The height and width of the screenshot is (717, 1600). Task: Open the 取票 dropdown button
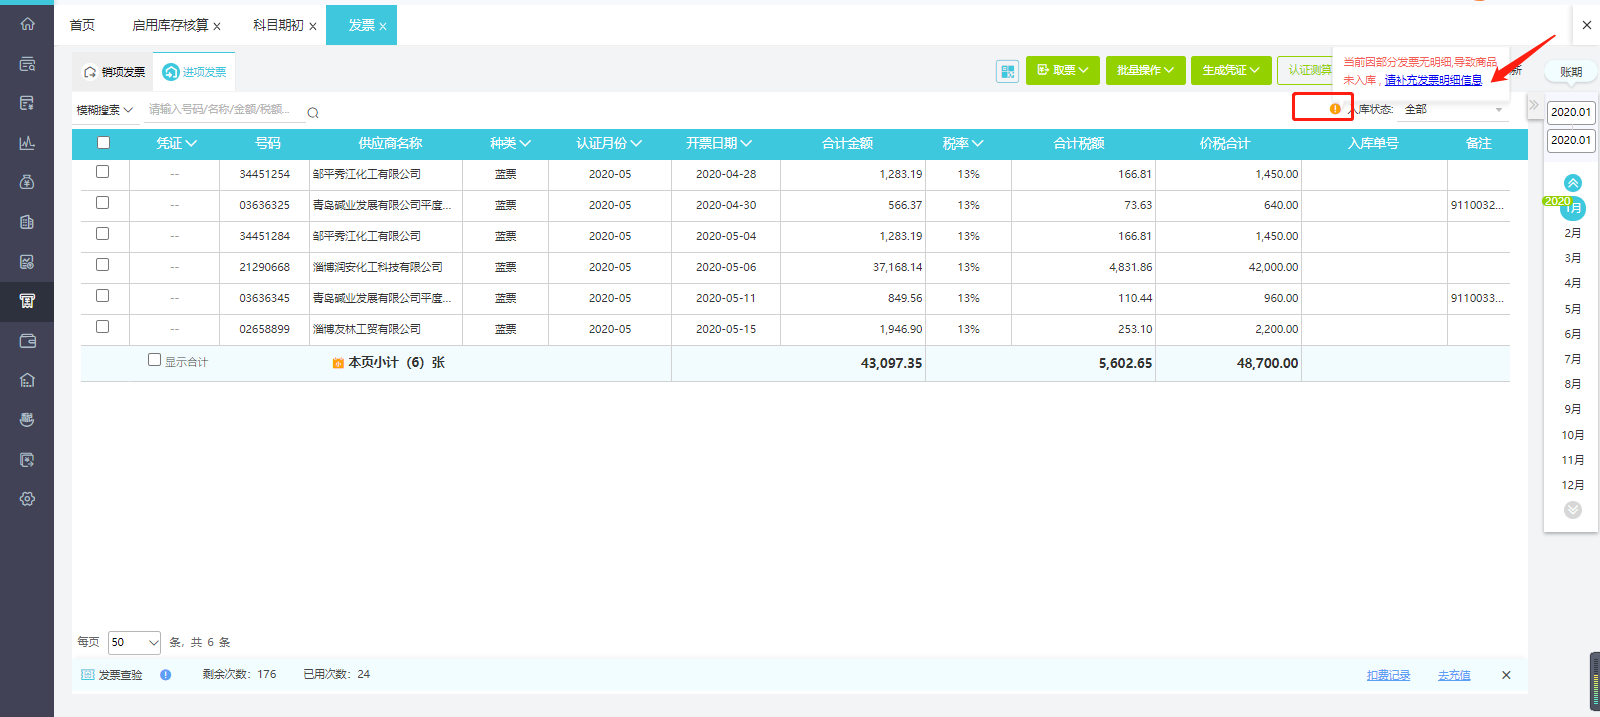[1063, 70]
